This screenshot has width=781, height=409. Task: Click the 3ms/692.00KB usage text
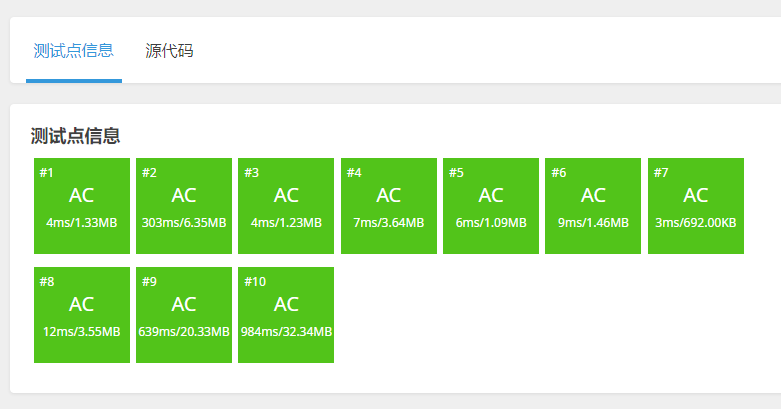(x=696, y=222)
